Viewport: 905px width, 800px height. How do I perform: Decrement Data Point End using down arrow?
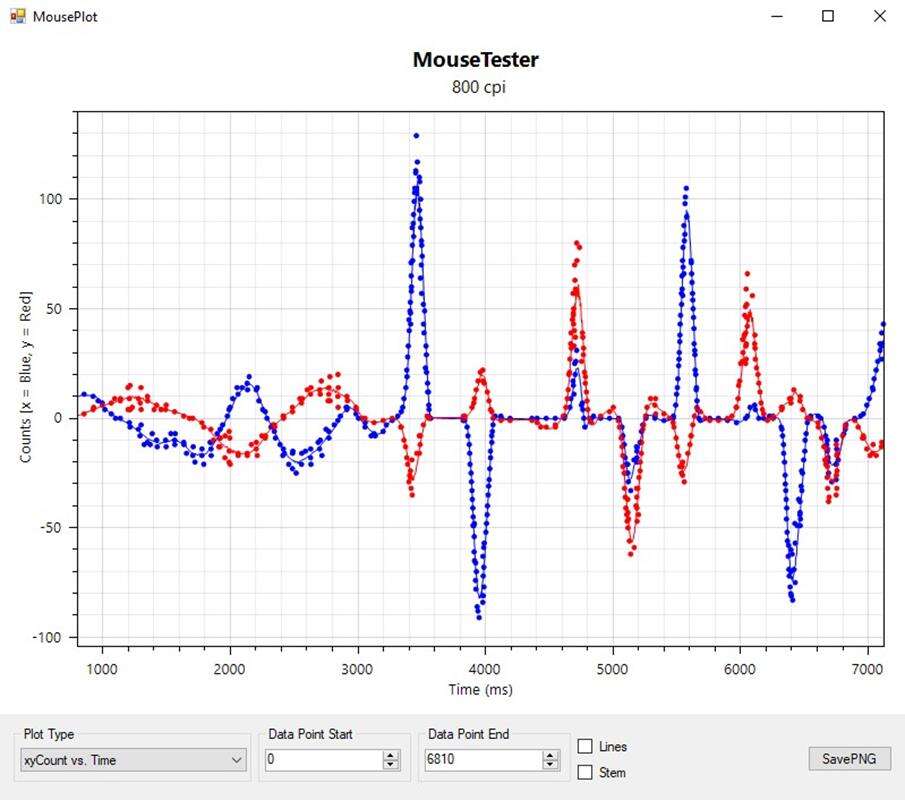pyautogui.click(x=550, y=765)
